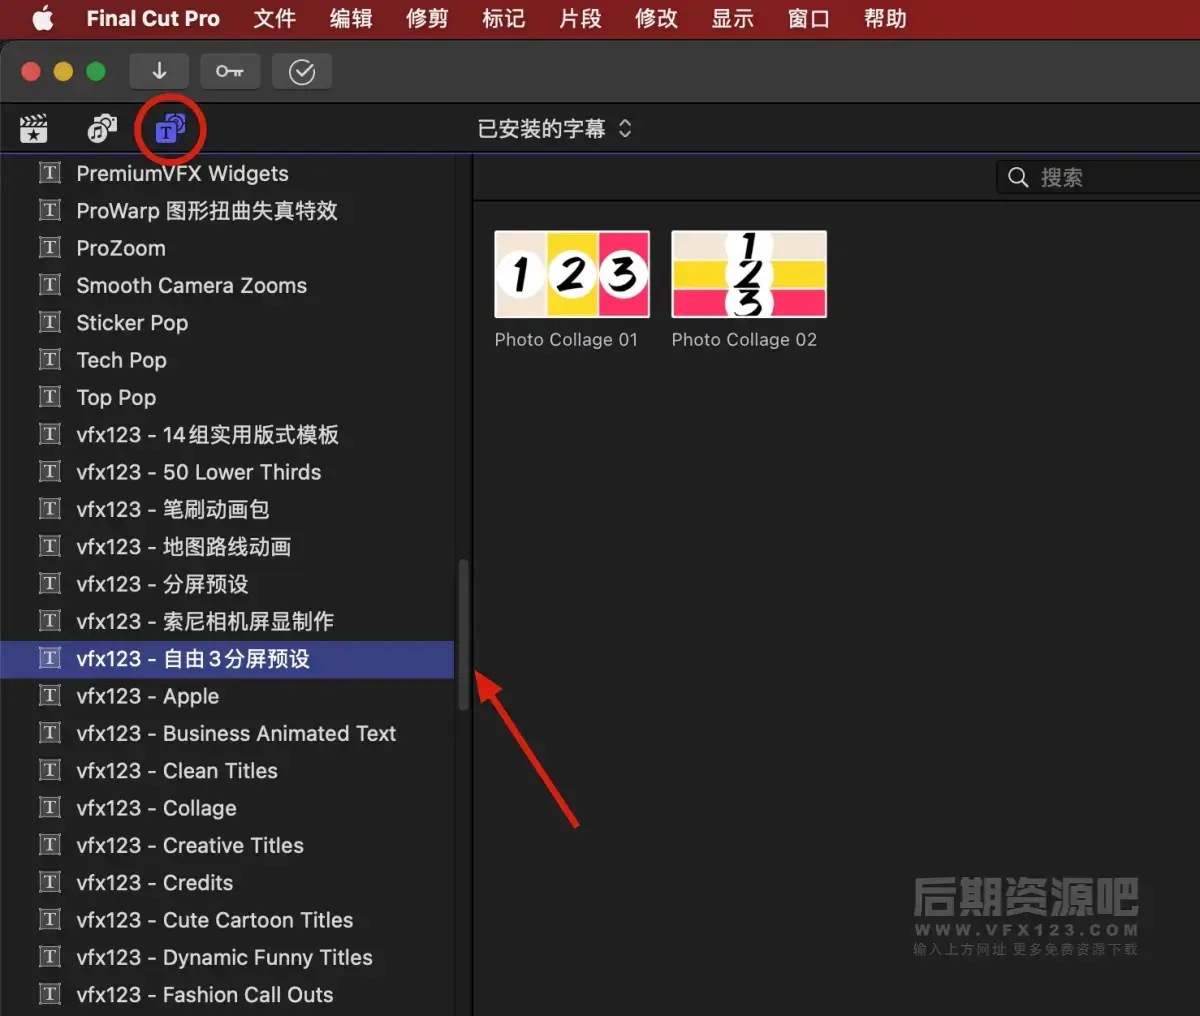The width and height of the screenshot is (1200, 1016).
Task: Select the Photo Collage 02 thumbnail
Action: tap(749, 274)
